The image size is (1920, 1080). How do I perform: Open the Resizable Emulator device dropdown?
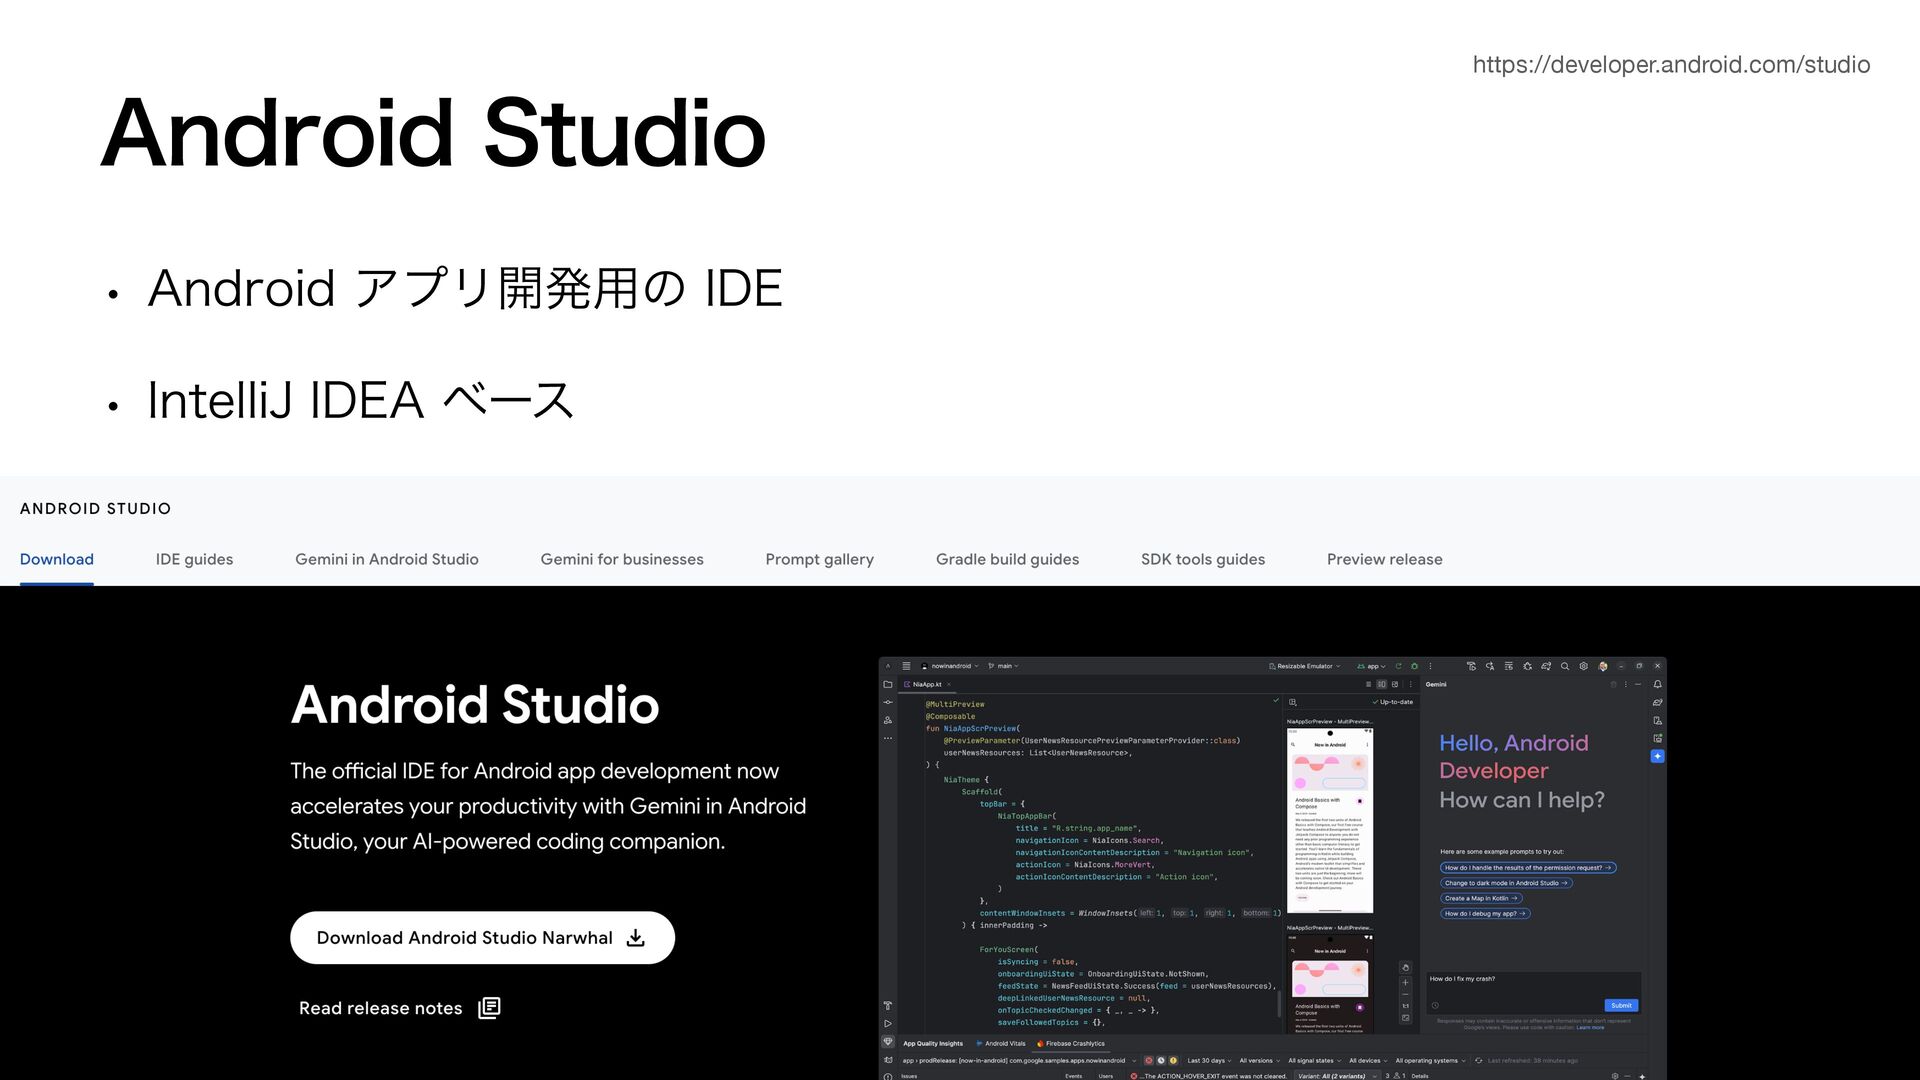click(x=1305, y=666)
